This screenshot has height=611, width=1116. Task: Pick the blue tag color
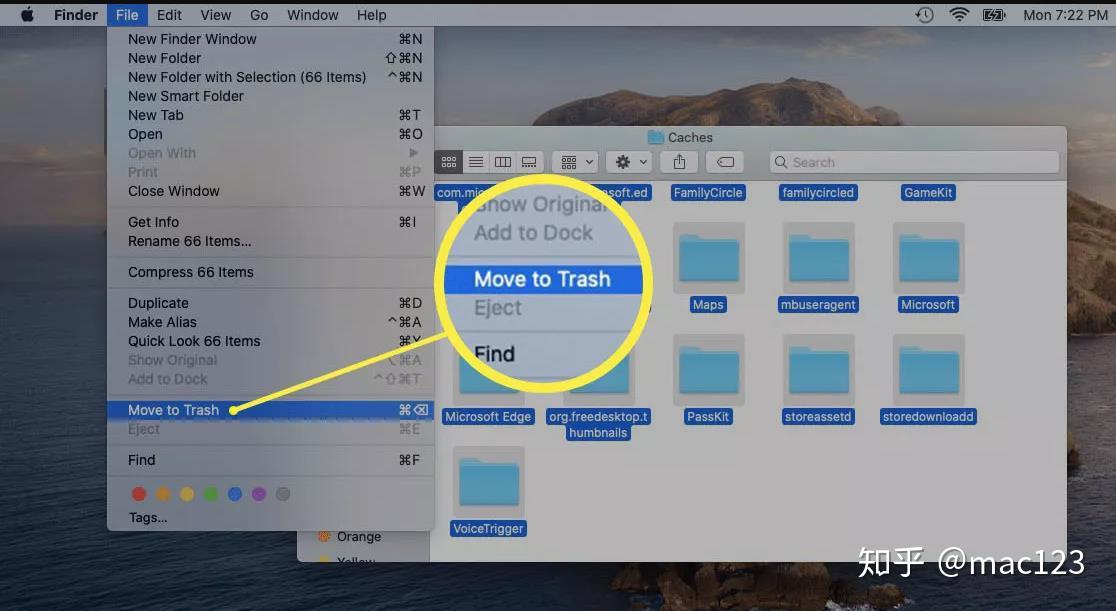click(x=235, y=494)
